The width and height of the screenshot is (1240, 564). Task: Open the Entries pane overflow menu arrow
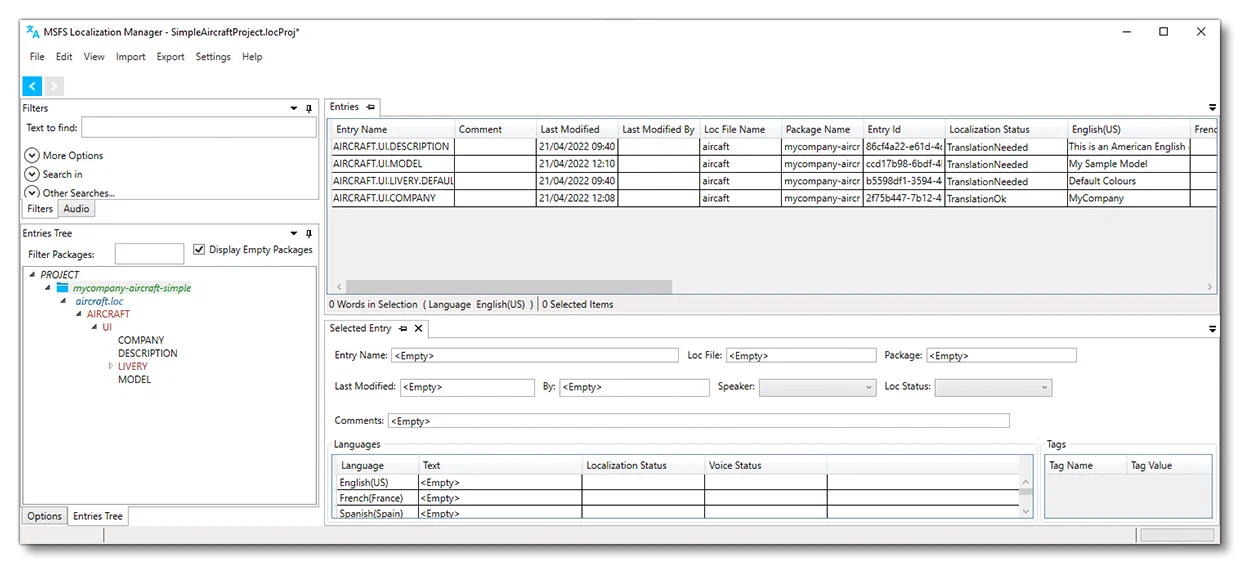(1212, 107)
